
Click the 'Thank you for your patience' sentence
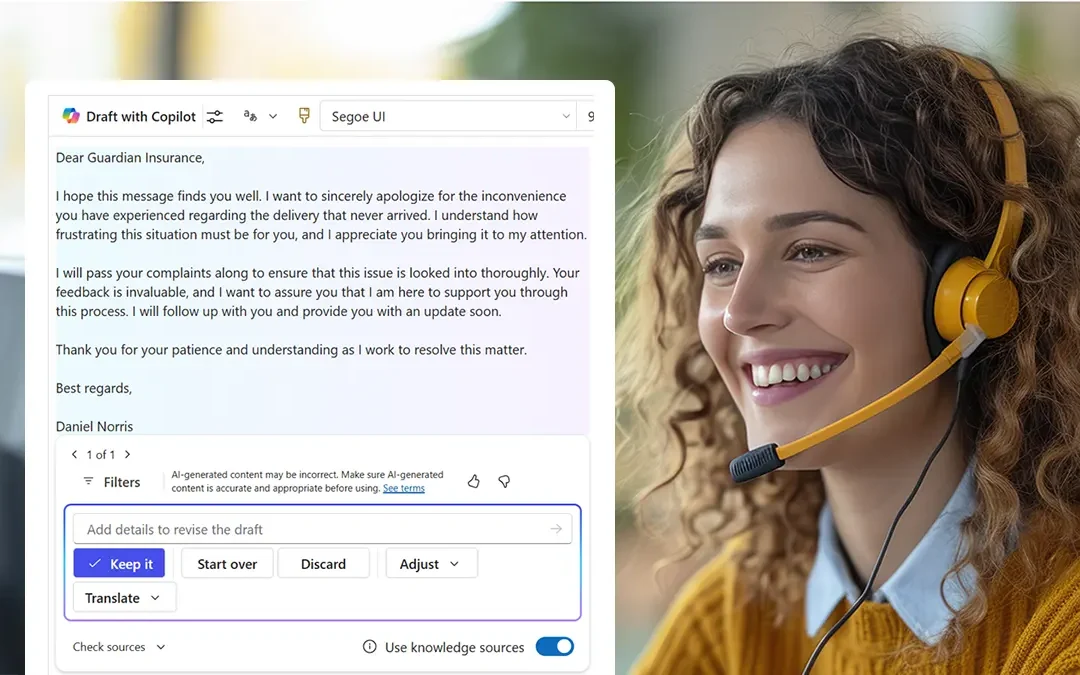[291, 350]
